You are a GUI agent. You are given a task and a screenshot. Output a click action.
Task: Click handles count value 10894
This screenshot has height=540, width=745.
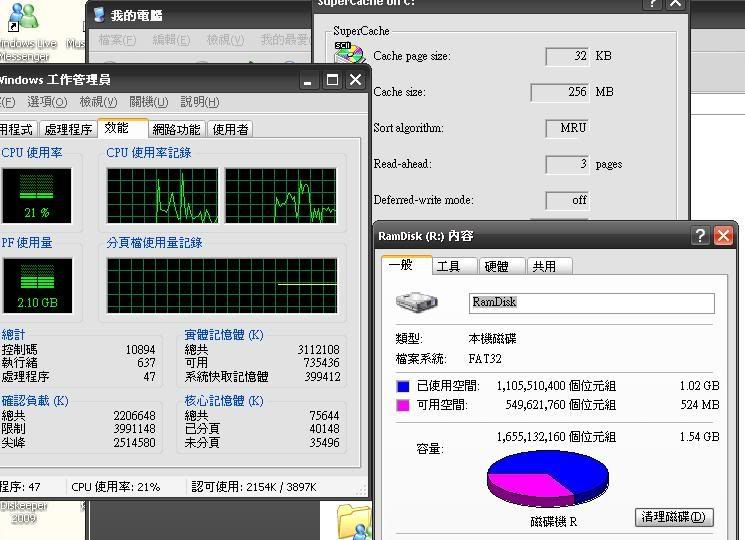pyautogui.click(x=140, y=350)
